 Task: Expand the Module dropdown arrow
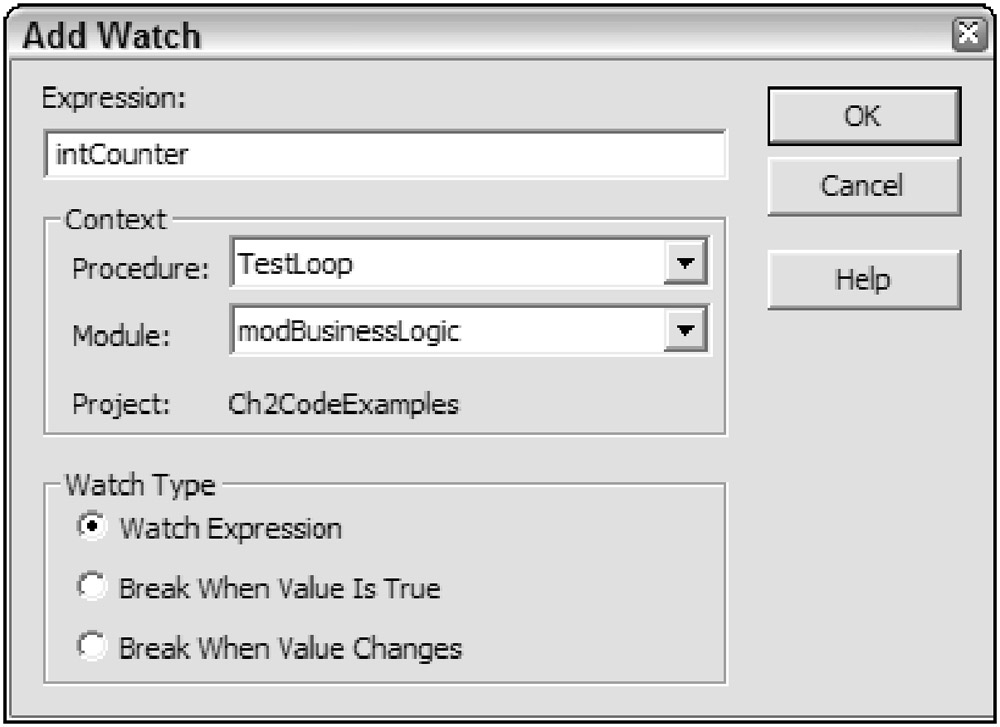pos(685,331)
